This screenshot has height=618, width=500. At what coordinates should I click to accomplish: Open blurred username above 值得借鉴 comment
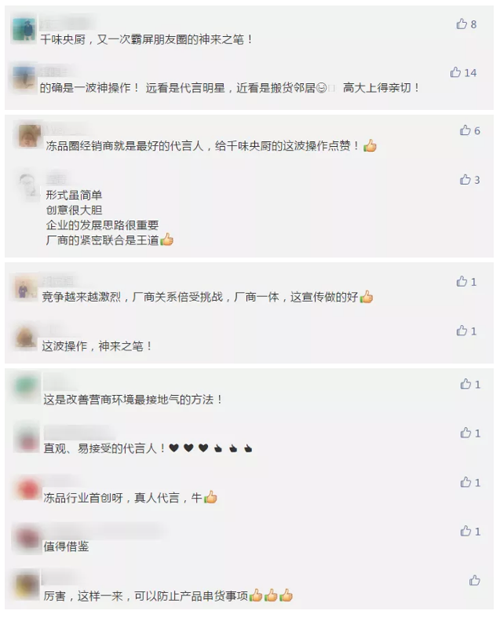102,532
